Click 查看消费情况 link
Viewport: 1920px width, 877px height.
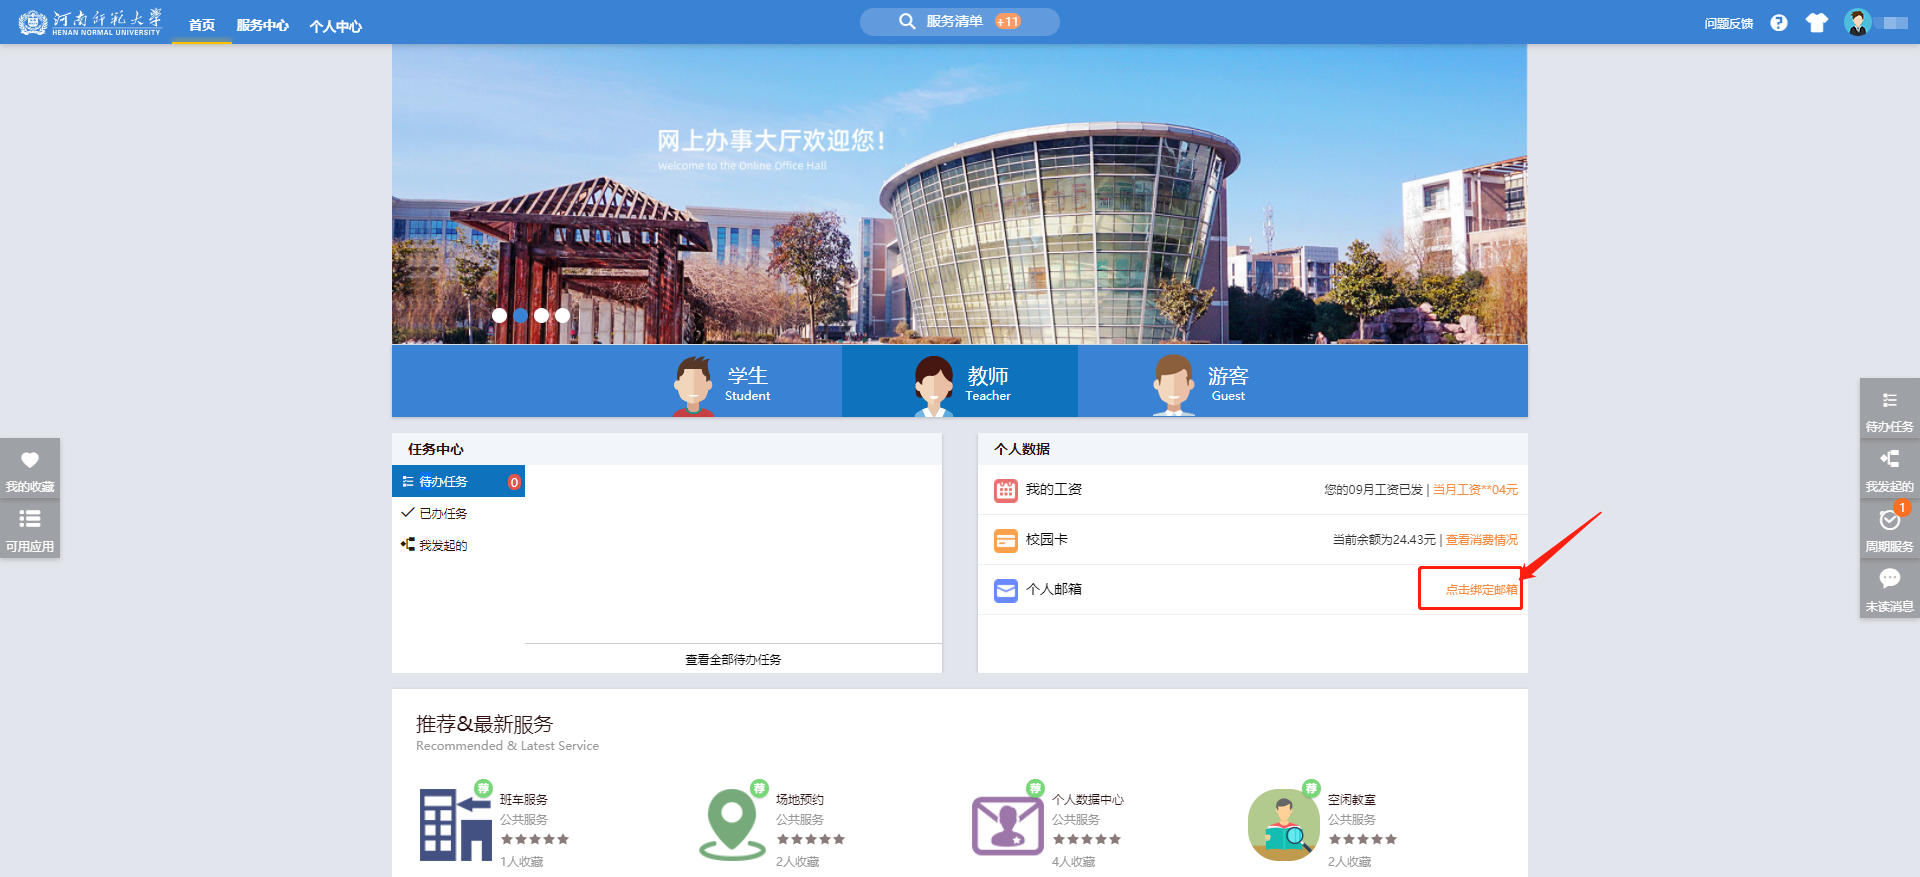[x=1482, y=539]
